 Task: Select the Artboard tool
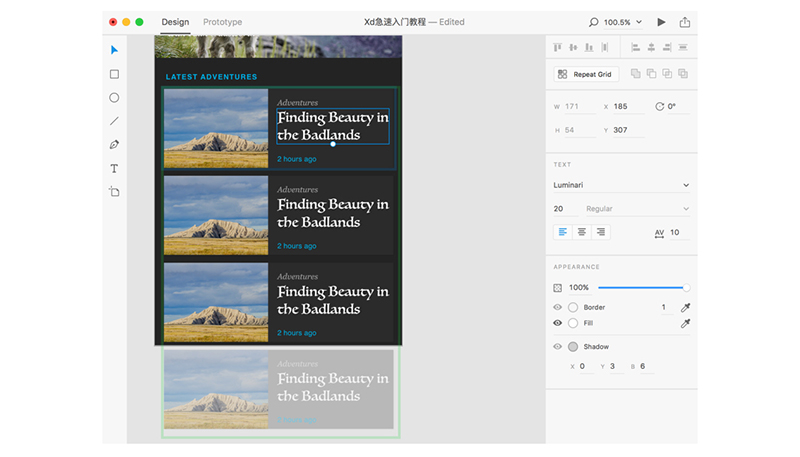click(114, 192)
